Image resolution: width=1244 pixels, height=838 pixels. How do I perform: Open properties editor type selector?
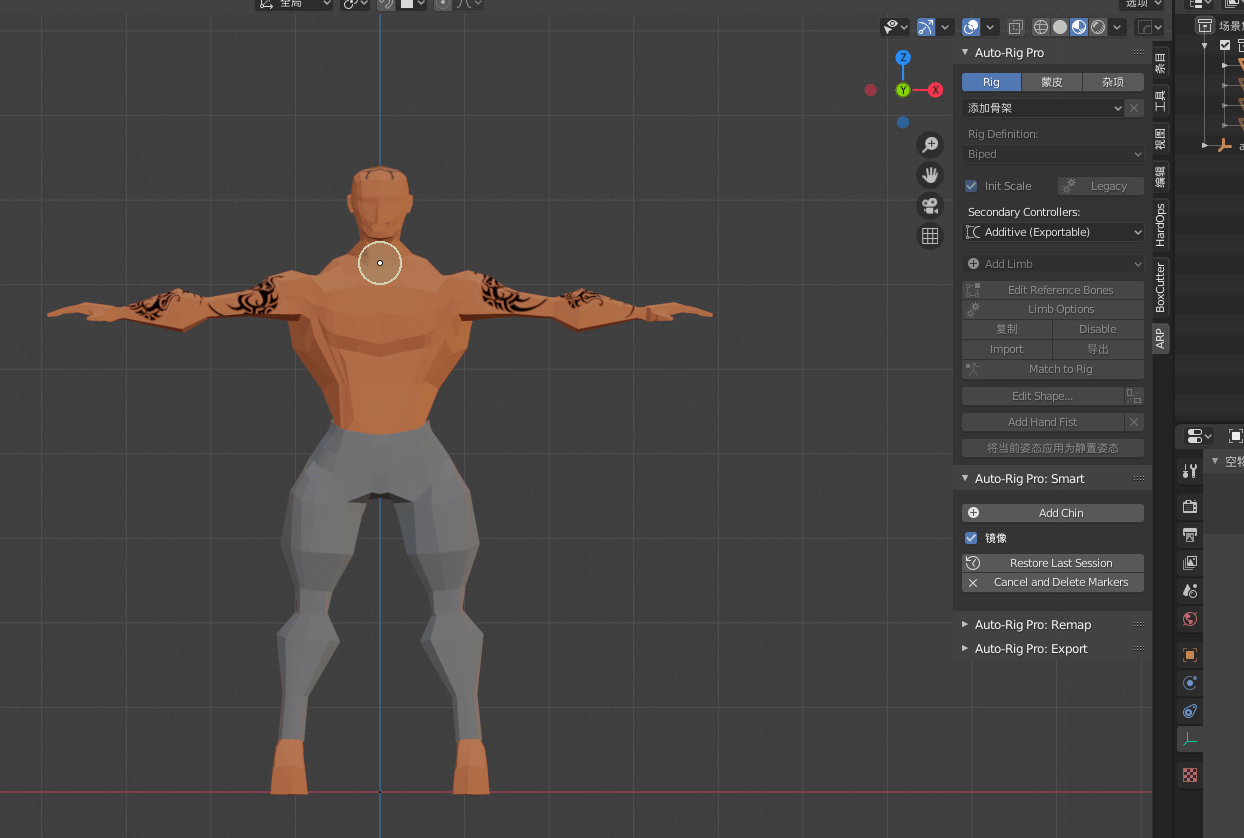[1198, 436]
